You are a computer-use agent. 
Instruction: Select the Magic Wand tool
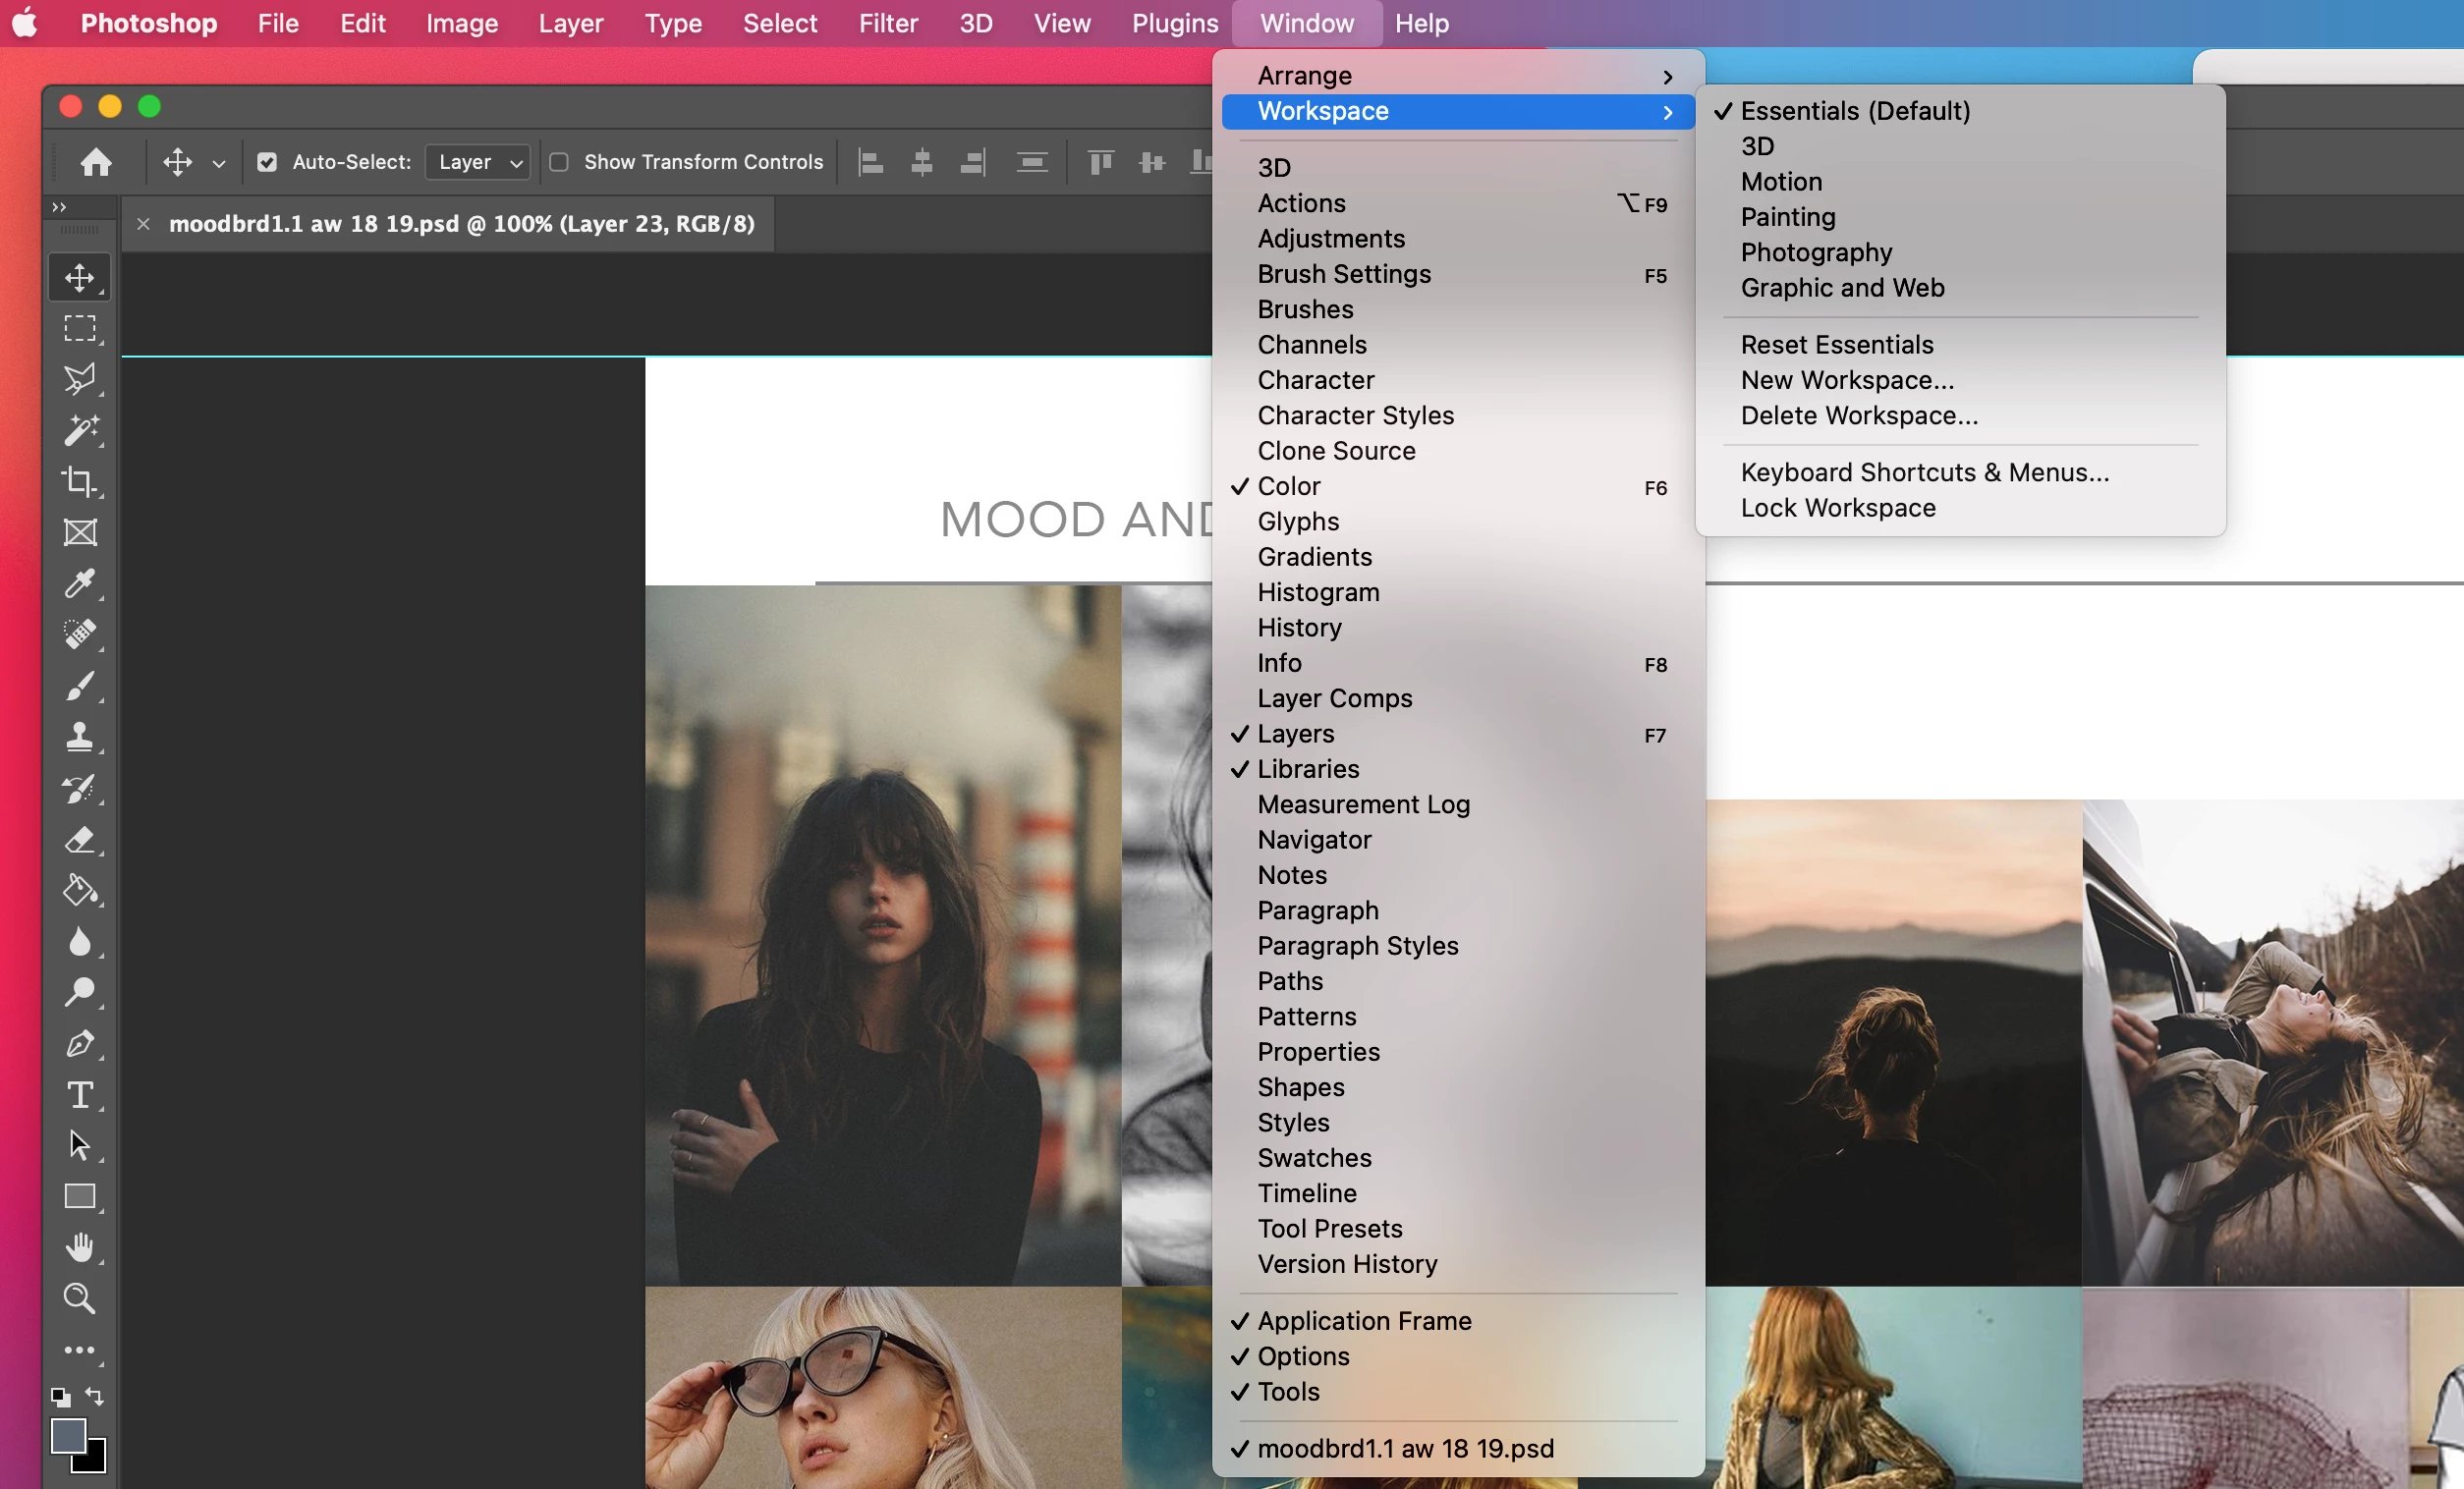tap(80, 431)
